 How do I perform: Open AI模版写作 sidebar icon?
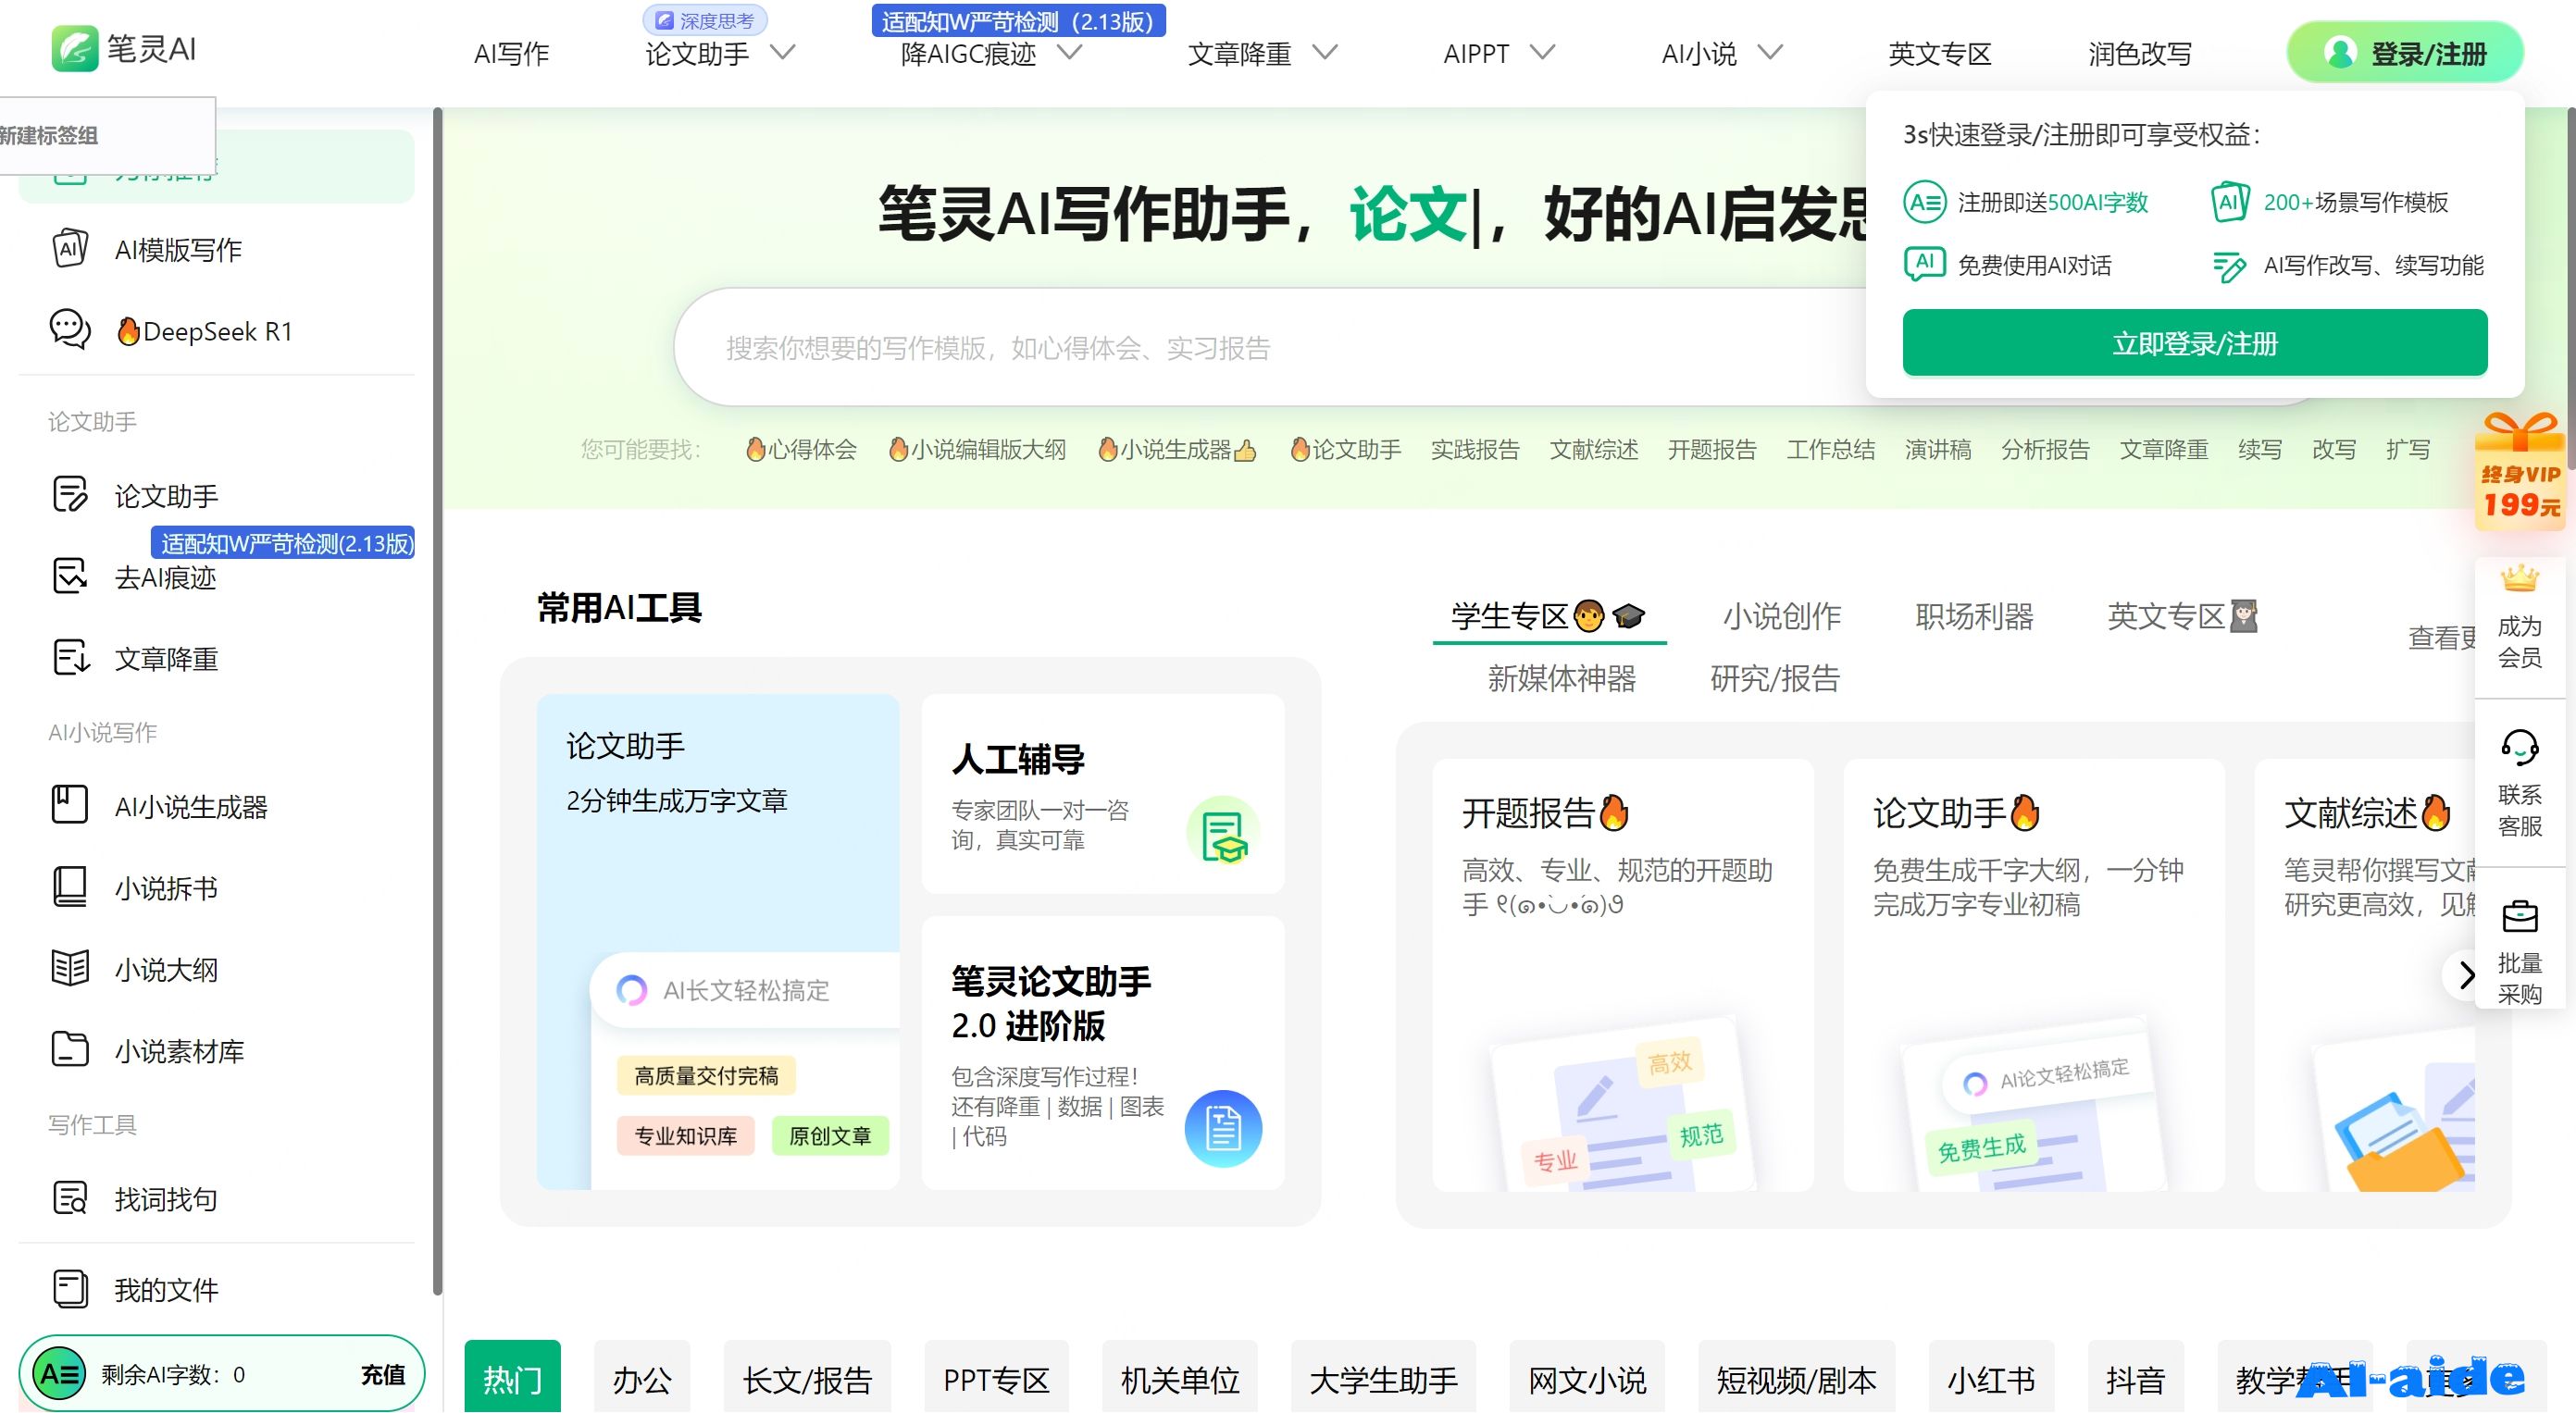tap(70, 248)
